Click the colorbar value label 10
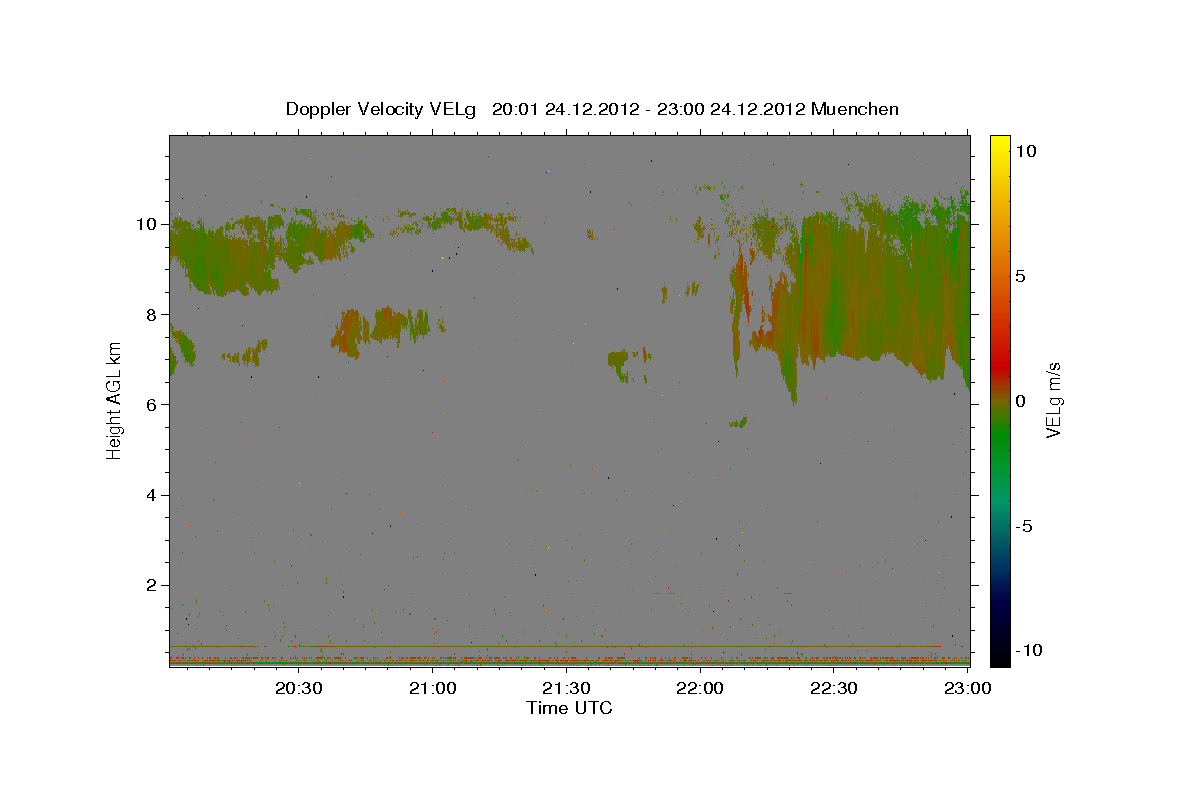This screenshot has height=800, width=1200. pos(1026,151)
